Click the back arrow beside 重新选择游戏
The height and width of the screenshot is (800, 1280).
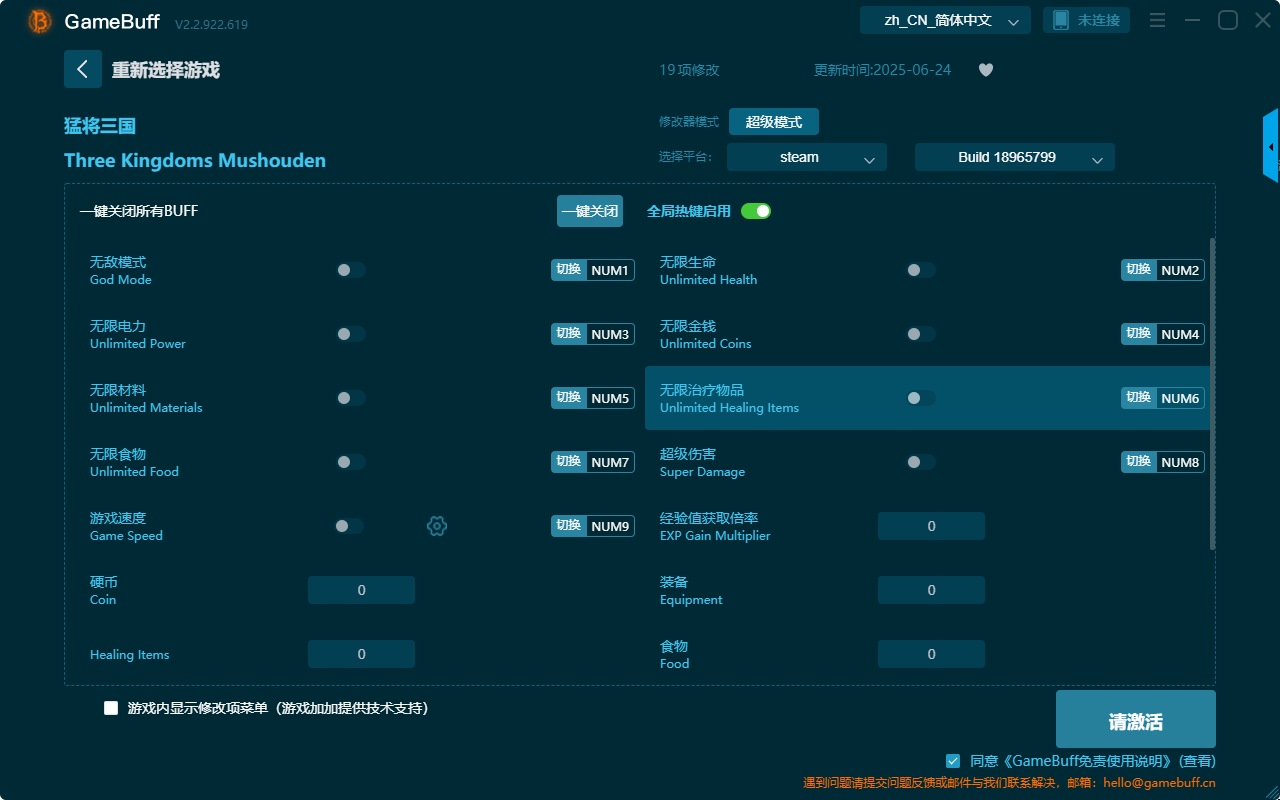pyautogui.click(x=83, y=69)
